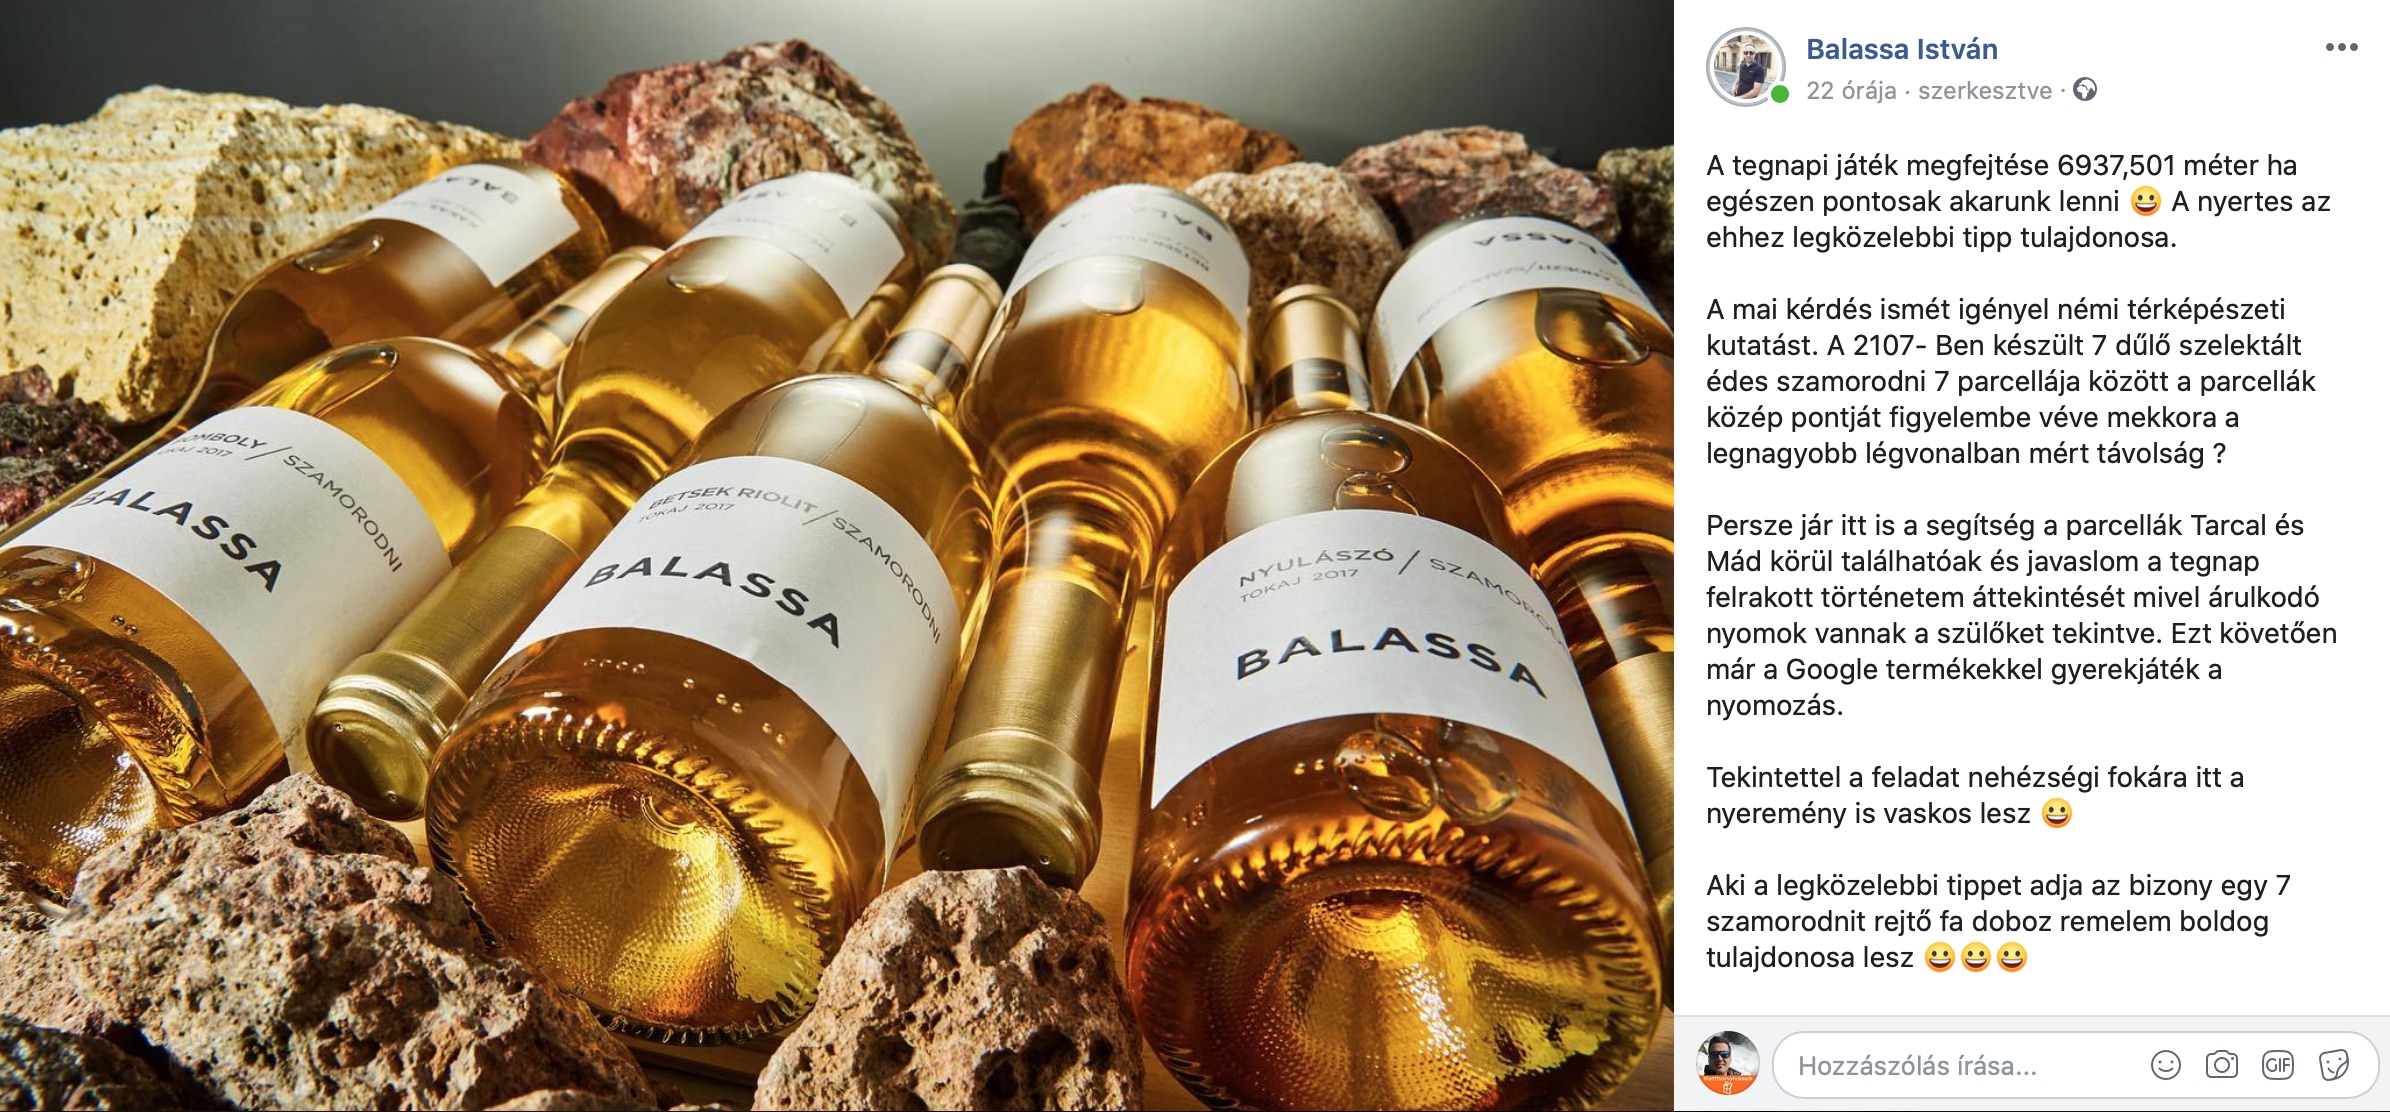Open the three-dot post options menu

tap(2341, 48)
